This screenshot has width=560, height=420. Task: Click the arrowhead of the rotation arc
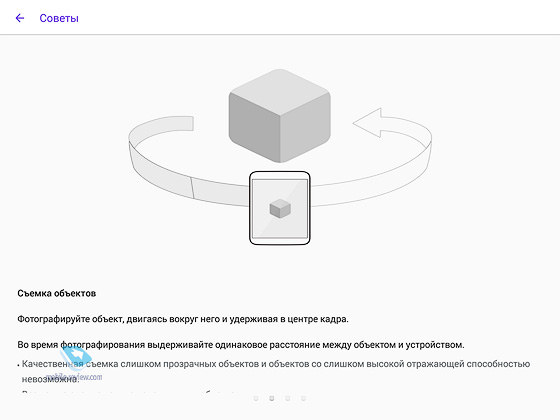[367, 122]
